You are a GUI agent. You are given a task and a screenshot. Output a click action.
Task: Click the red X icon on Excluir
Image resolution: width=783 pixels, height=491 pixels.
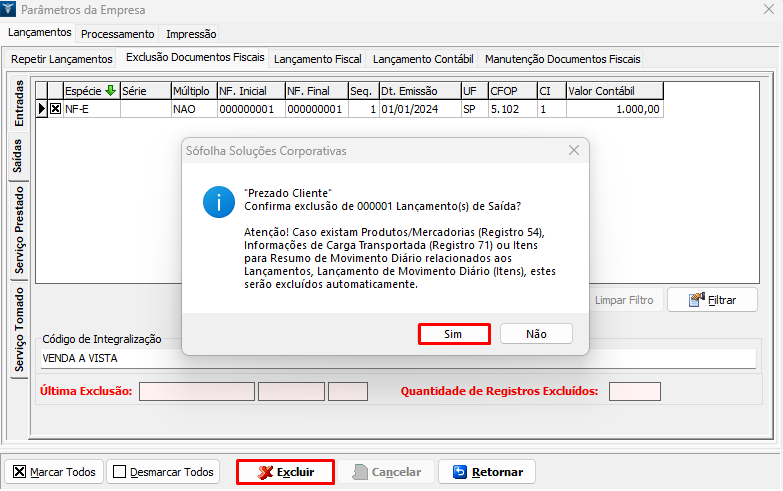tap(265, 472)
